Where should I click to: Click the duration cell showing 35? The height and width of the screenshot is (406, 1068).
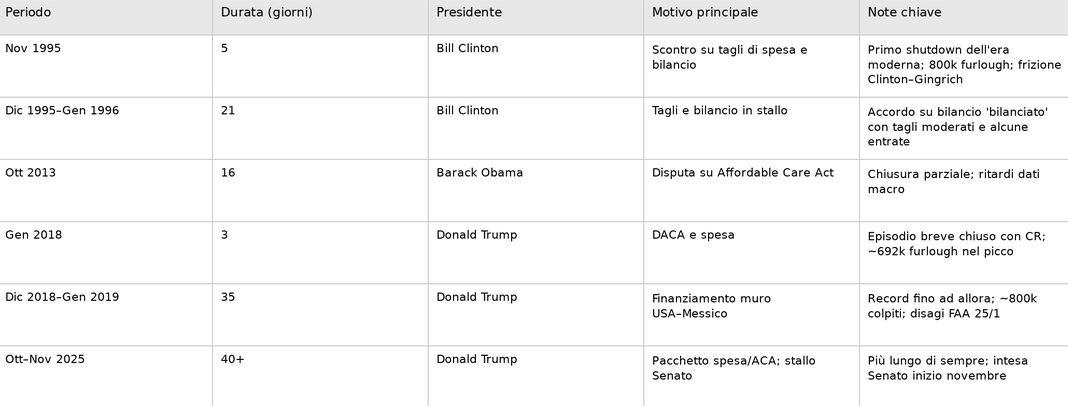click(x=228, y=297)
